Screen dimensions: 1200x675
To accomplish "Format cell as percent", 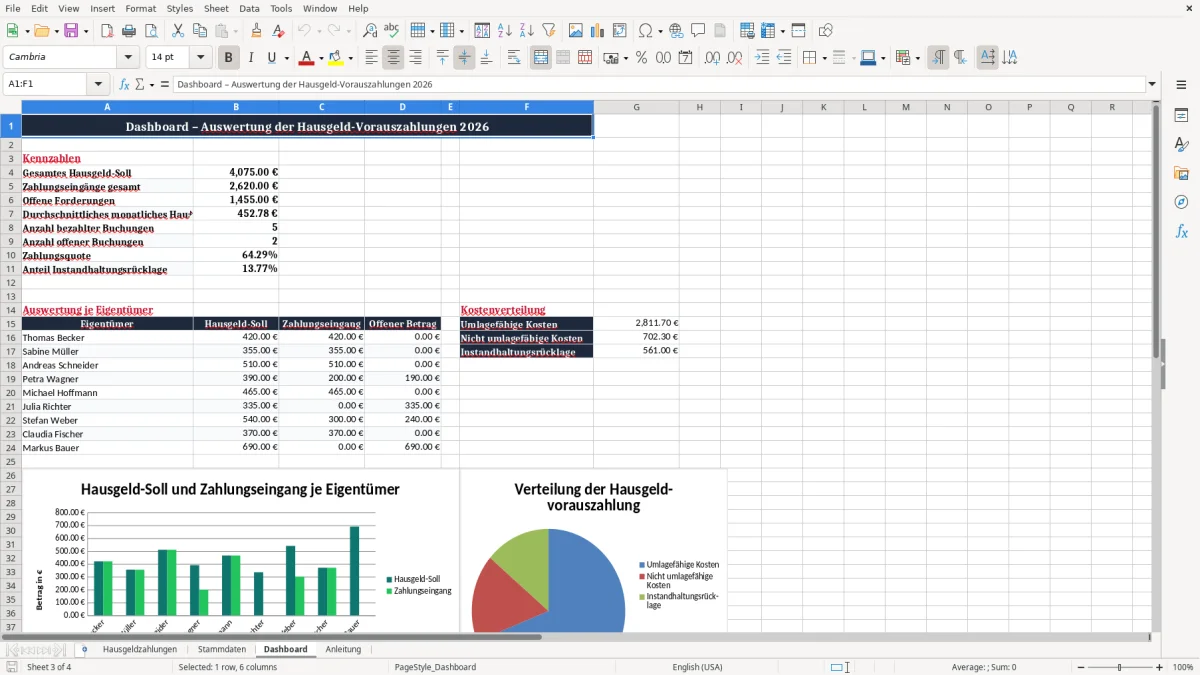I will (641, 57).
